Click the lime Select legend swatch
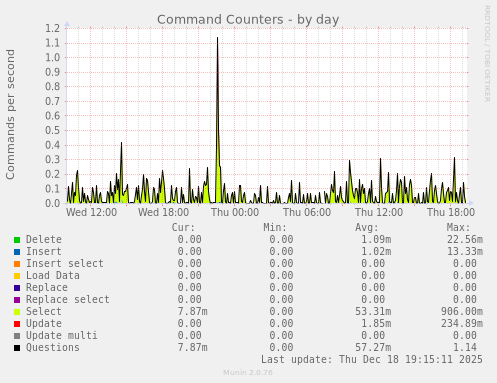The height and width of the screenshot is (383, 497). coord(17,312)
